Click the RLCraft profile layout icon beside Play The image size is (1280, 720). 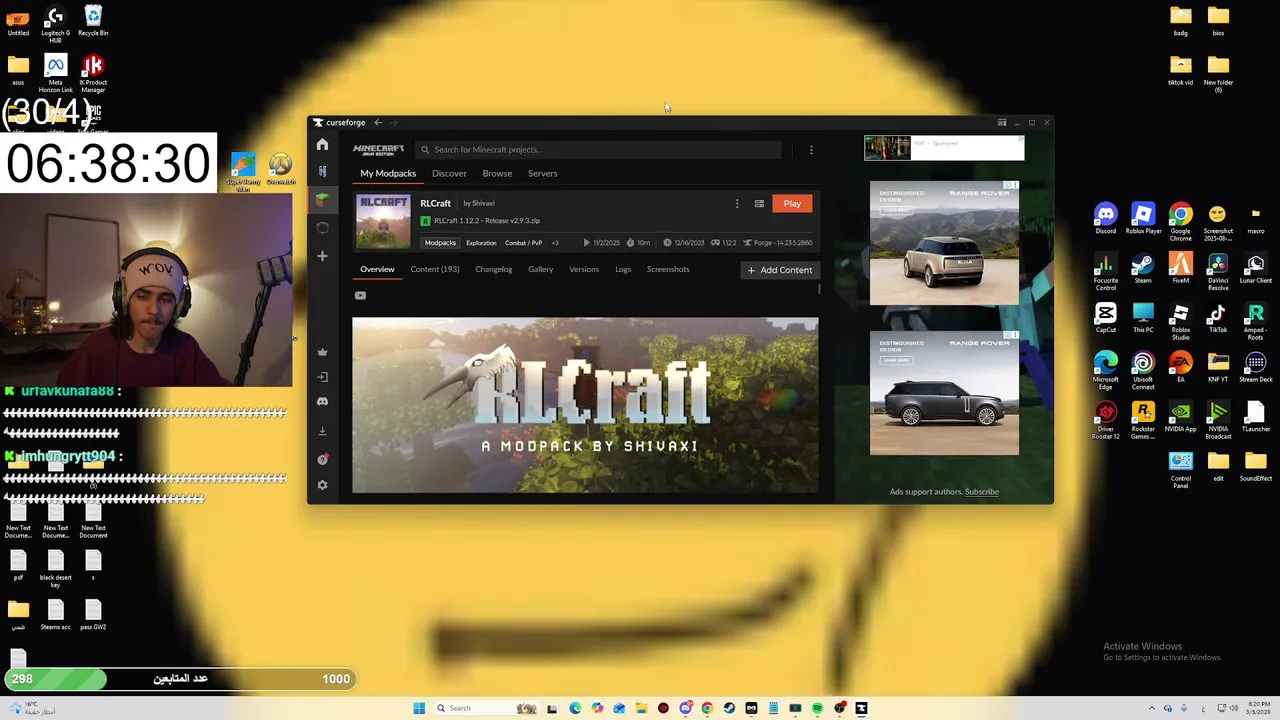pos(759,204)
